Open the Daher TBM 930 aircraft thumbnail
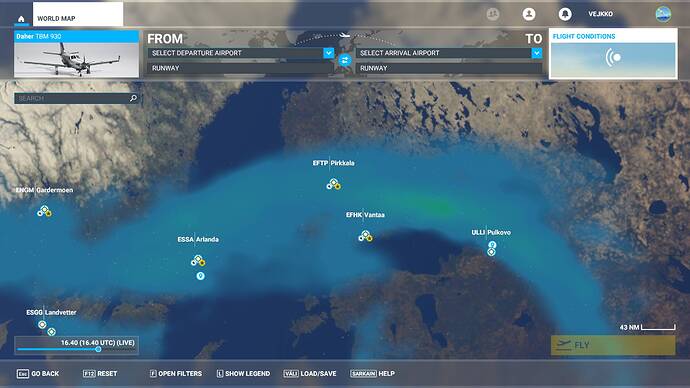The width and height of the screenshot is (690, 388). (x=77, y=54)
